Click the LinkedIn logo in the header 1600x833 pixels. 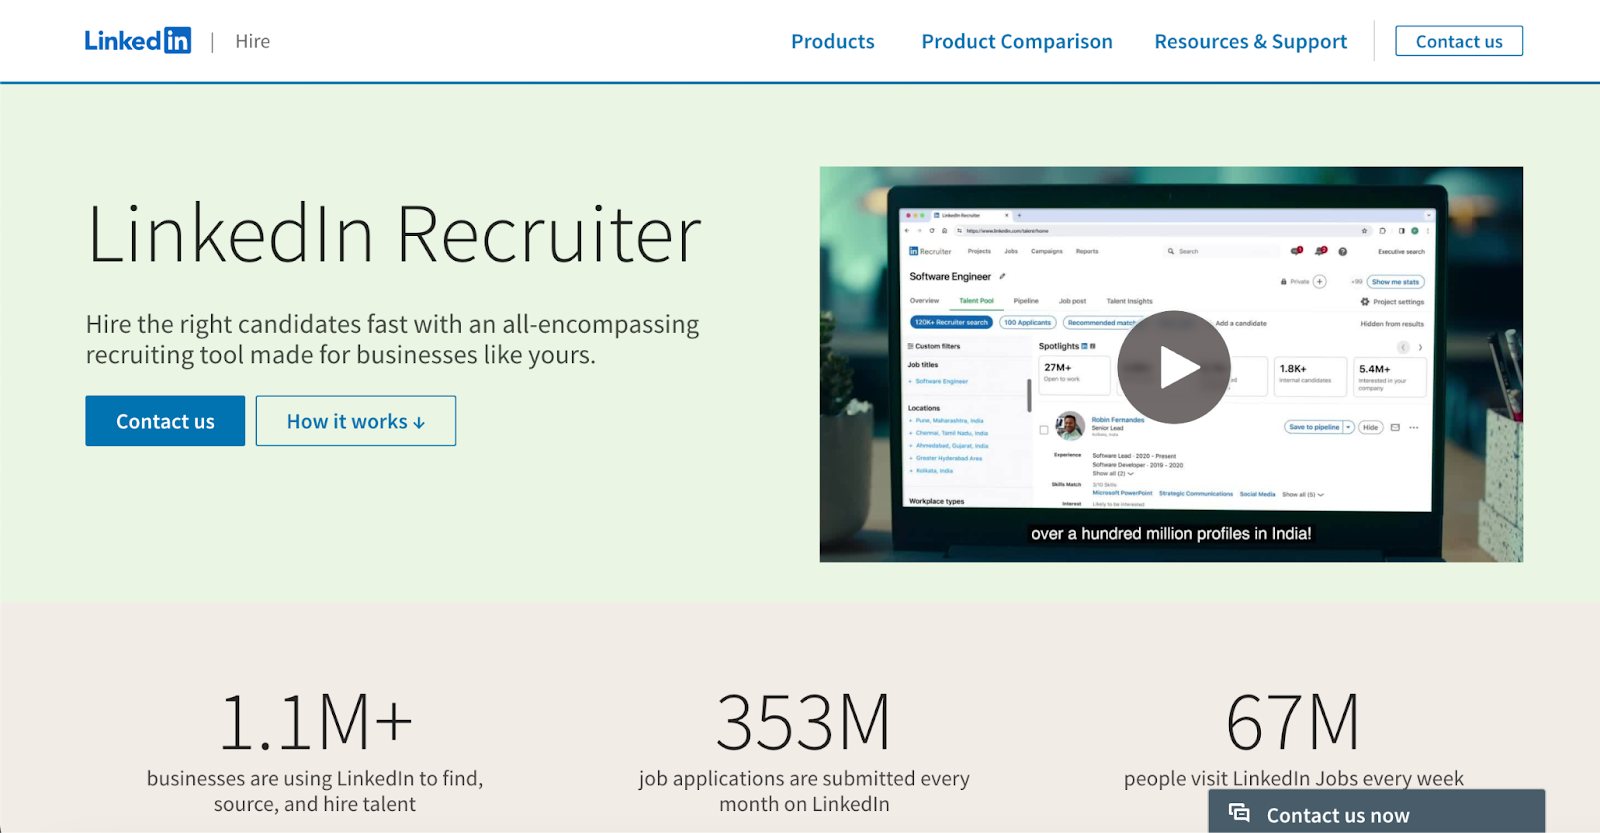point(137,41)
